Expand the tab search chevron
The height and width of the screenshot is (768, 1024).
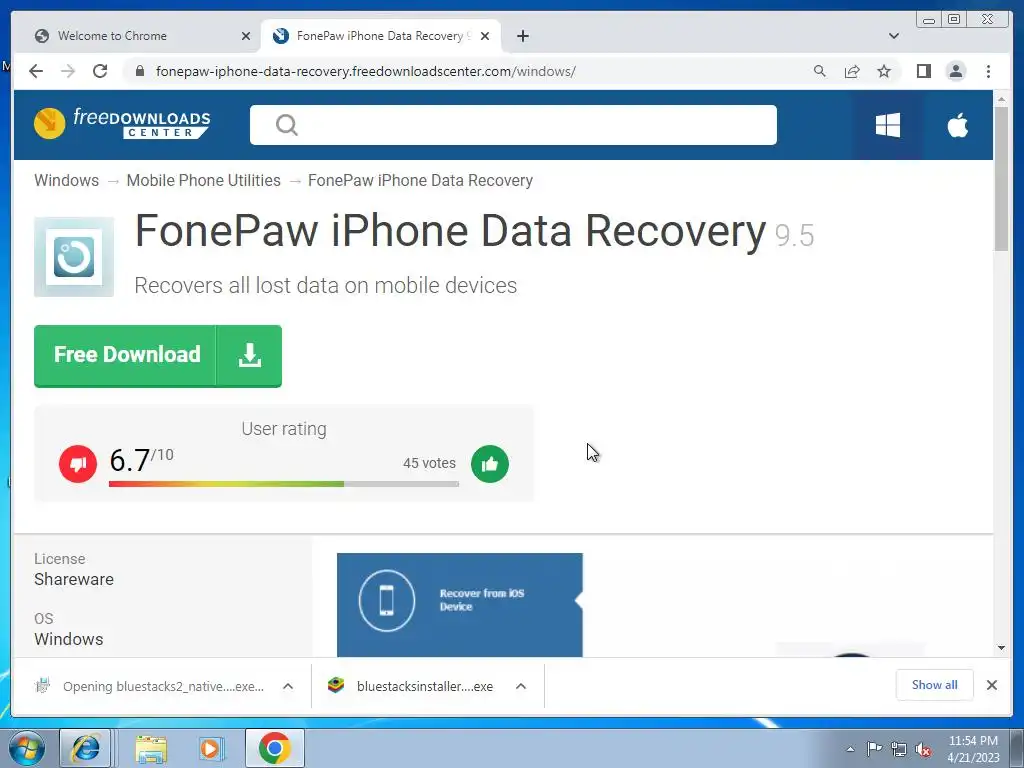pyautogui.click(x=894, y=36)
